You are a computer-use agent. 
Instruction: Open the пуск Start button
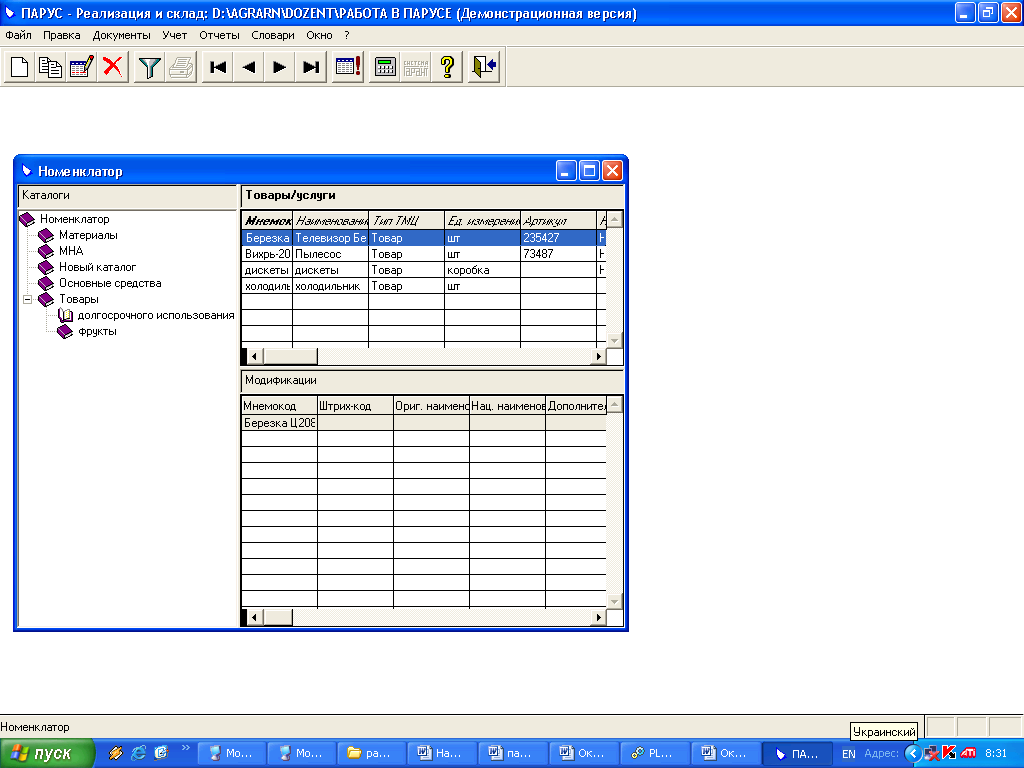(x=47, y=754)
